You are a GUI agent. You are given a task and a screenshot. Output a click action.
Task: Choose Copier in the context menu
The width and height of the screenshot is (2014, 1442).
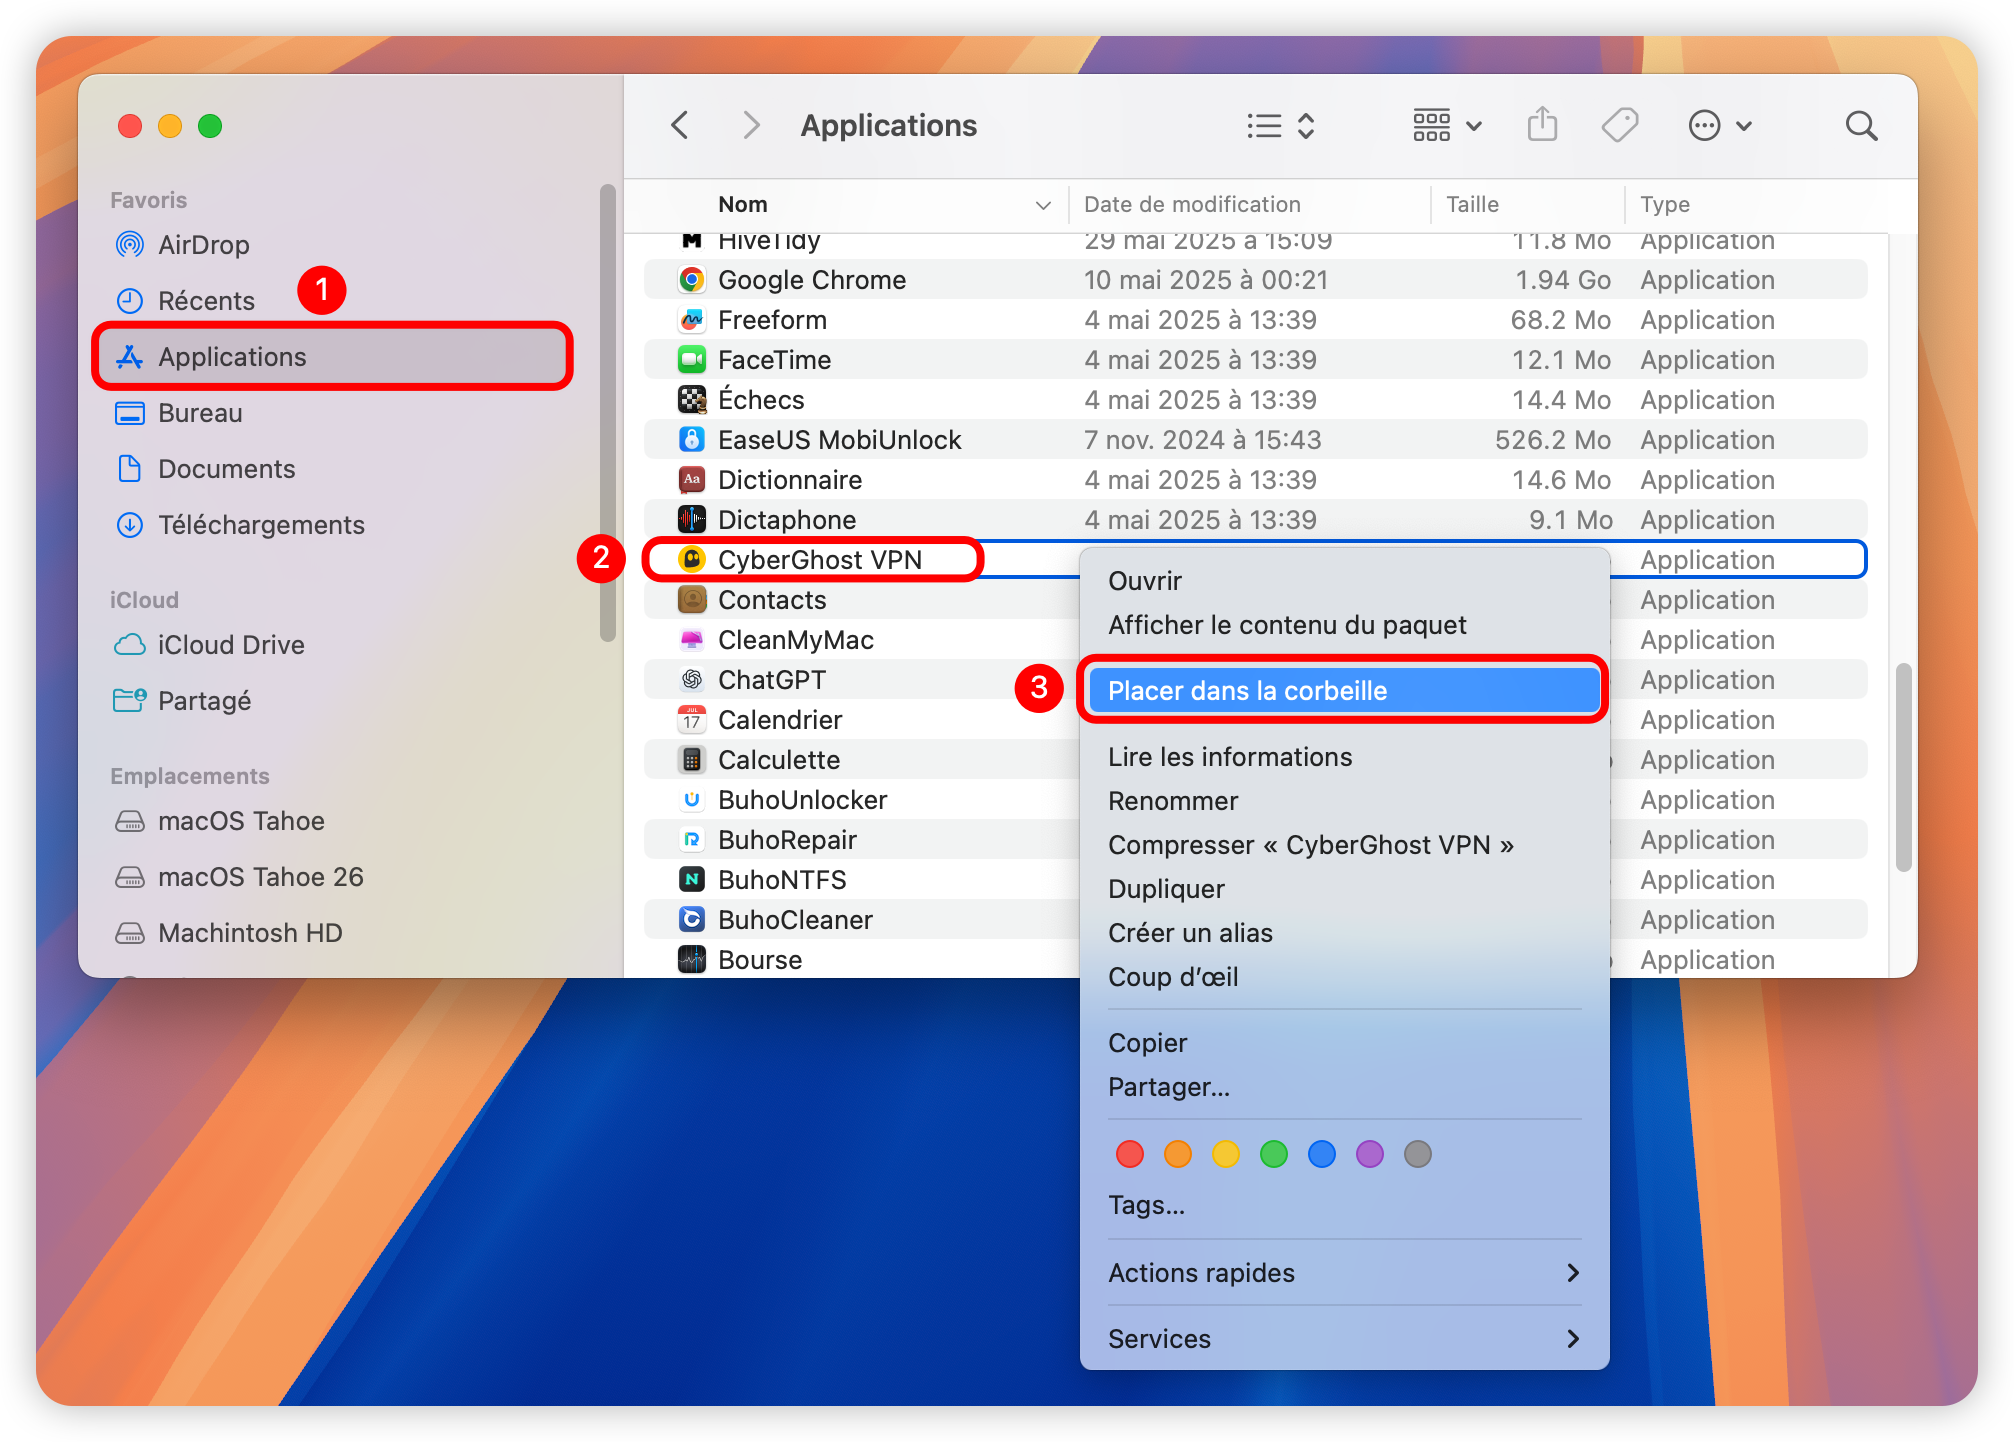point(1344,1043)
